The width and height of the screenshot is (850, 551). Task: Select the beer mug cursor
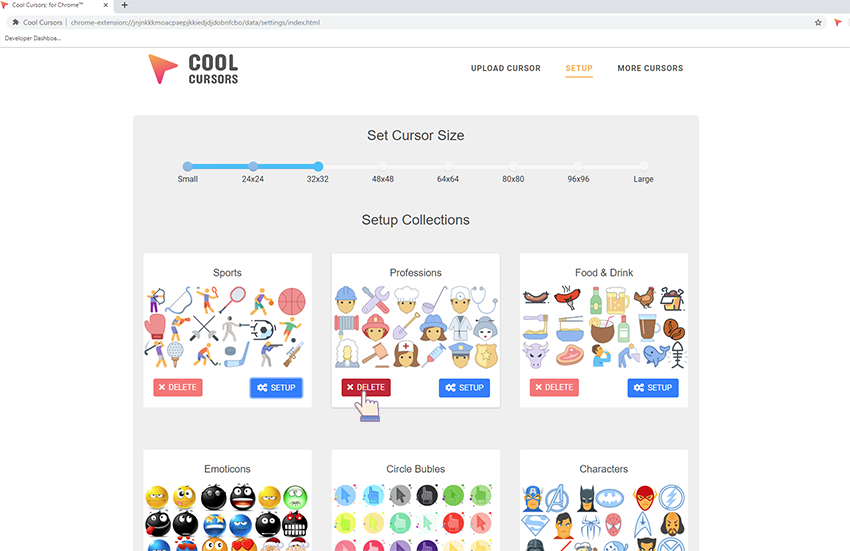[x=617, y=300]
